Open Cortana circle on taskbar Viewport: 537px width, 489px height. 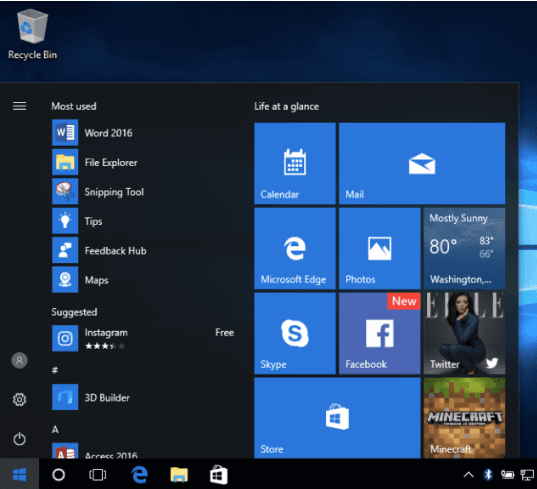coord(58,475)
